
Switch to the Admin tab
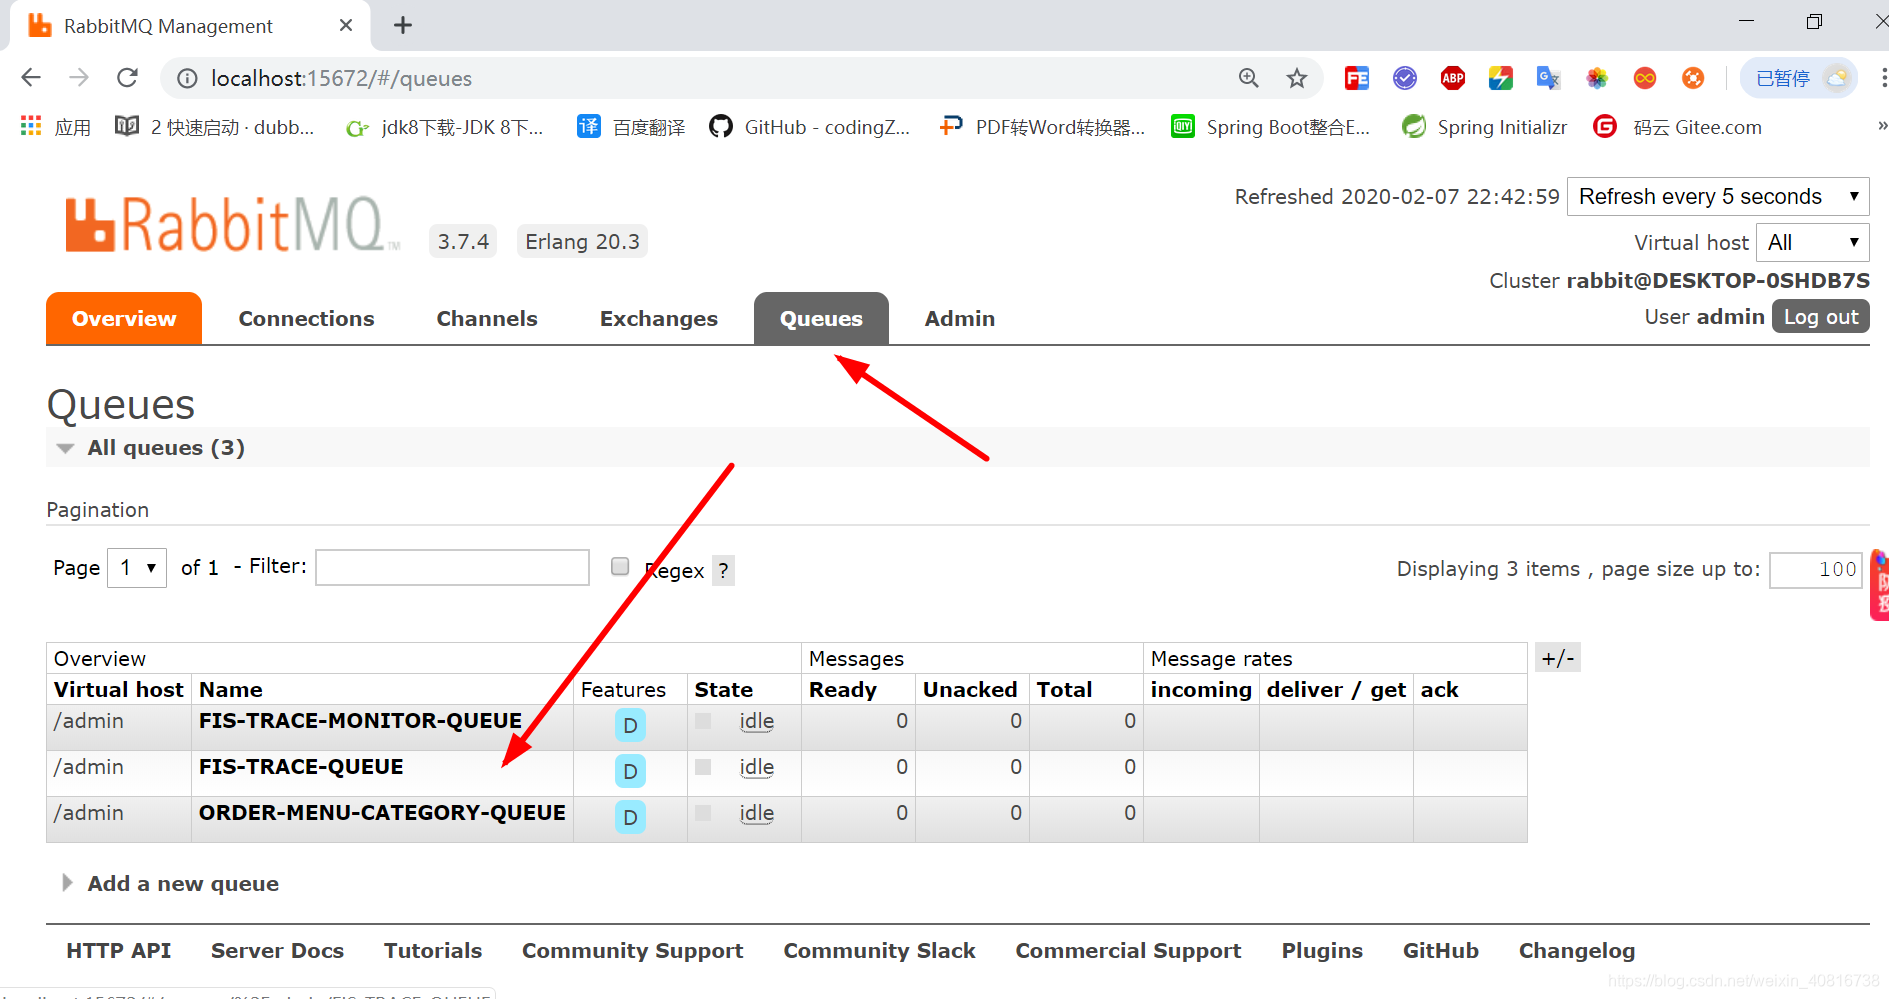coord(960,318)
